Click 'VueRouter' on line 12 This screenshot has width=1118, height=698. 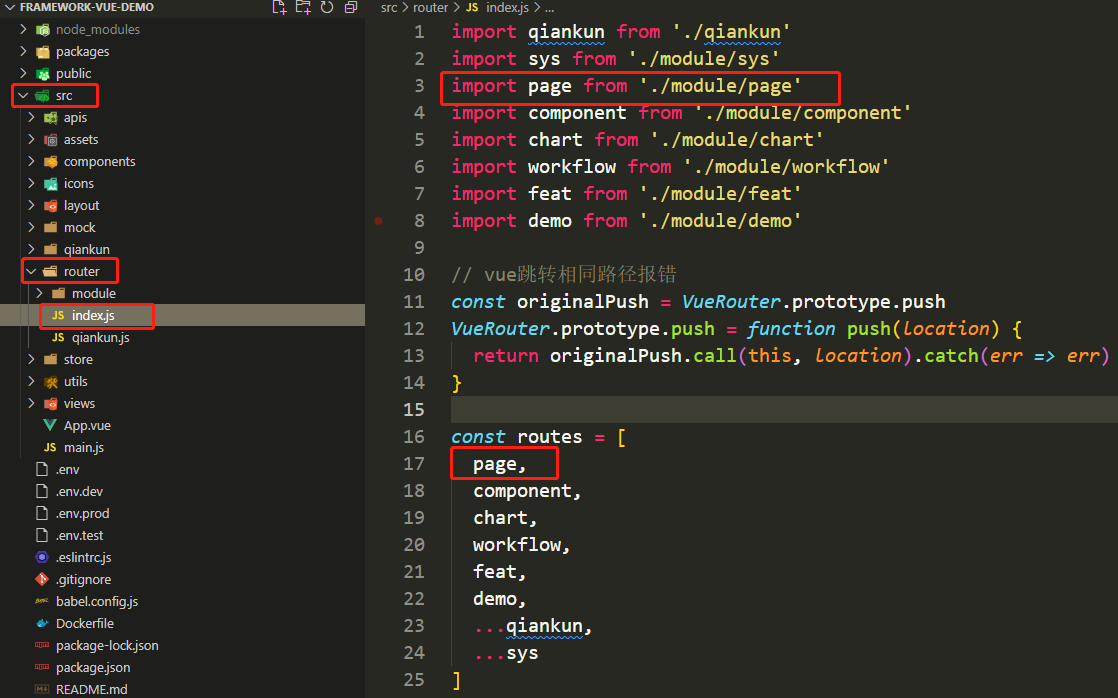pos(501,329)
